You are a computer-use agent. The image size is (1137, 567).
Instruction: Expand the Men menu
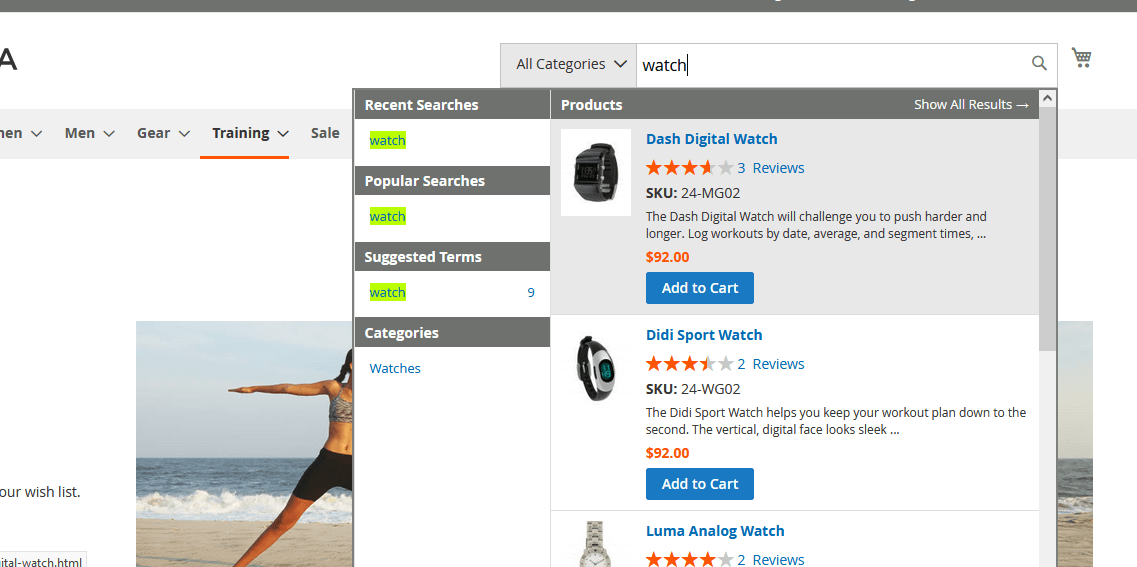(x=89, y=133)
